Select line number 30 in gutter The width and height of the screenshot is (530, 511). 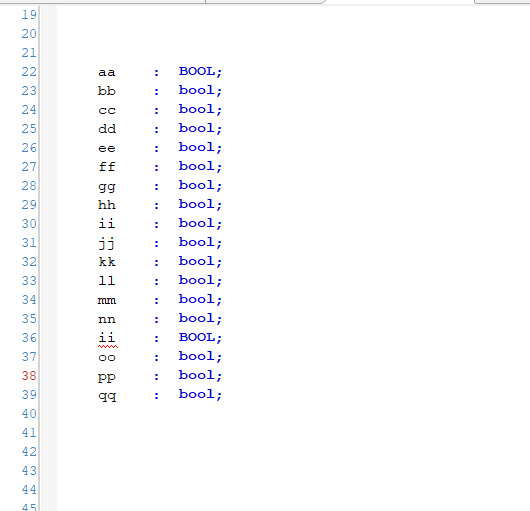(29, 223)
